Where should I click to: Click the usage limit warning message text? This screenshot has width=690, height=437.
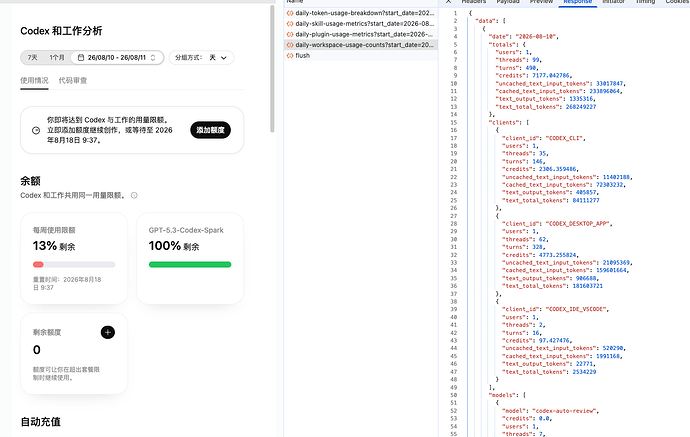pos(110,130)
